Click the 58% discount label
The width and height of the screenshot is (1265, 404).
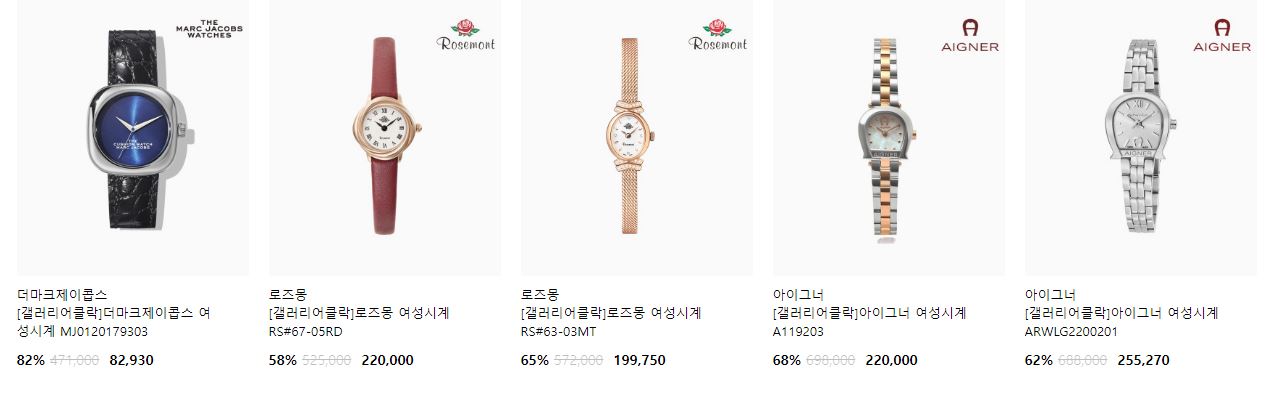click(283, 360)
